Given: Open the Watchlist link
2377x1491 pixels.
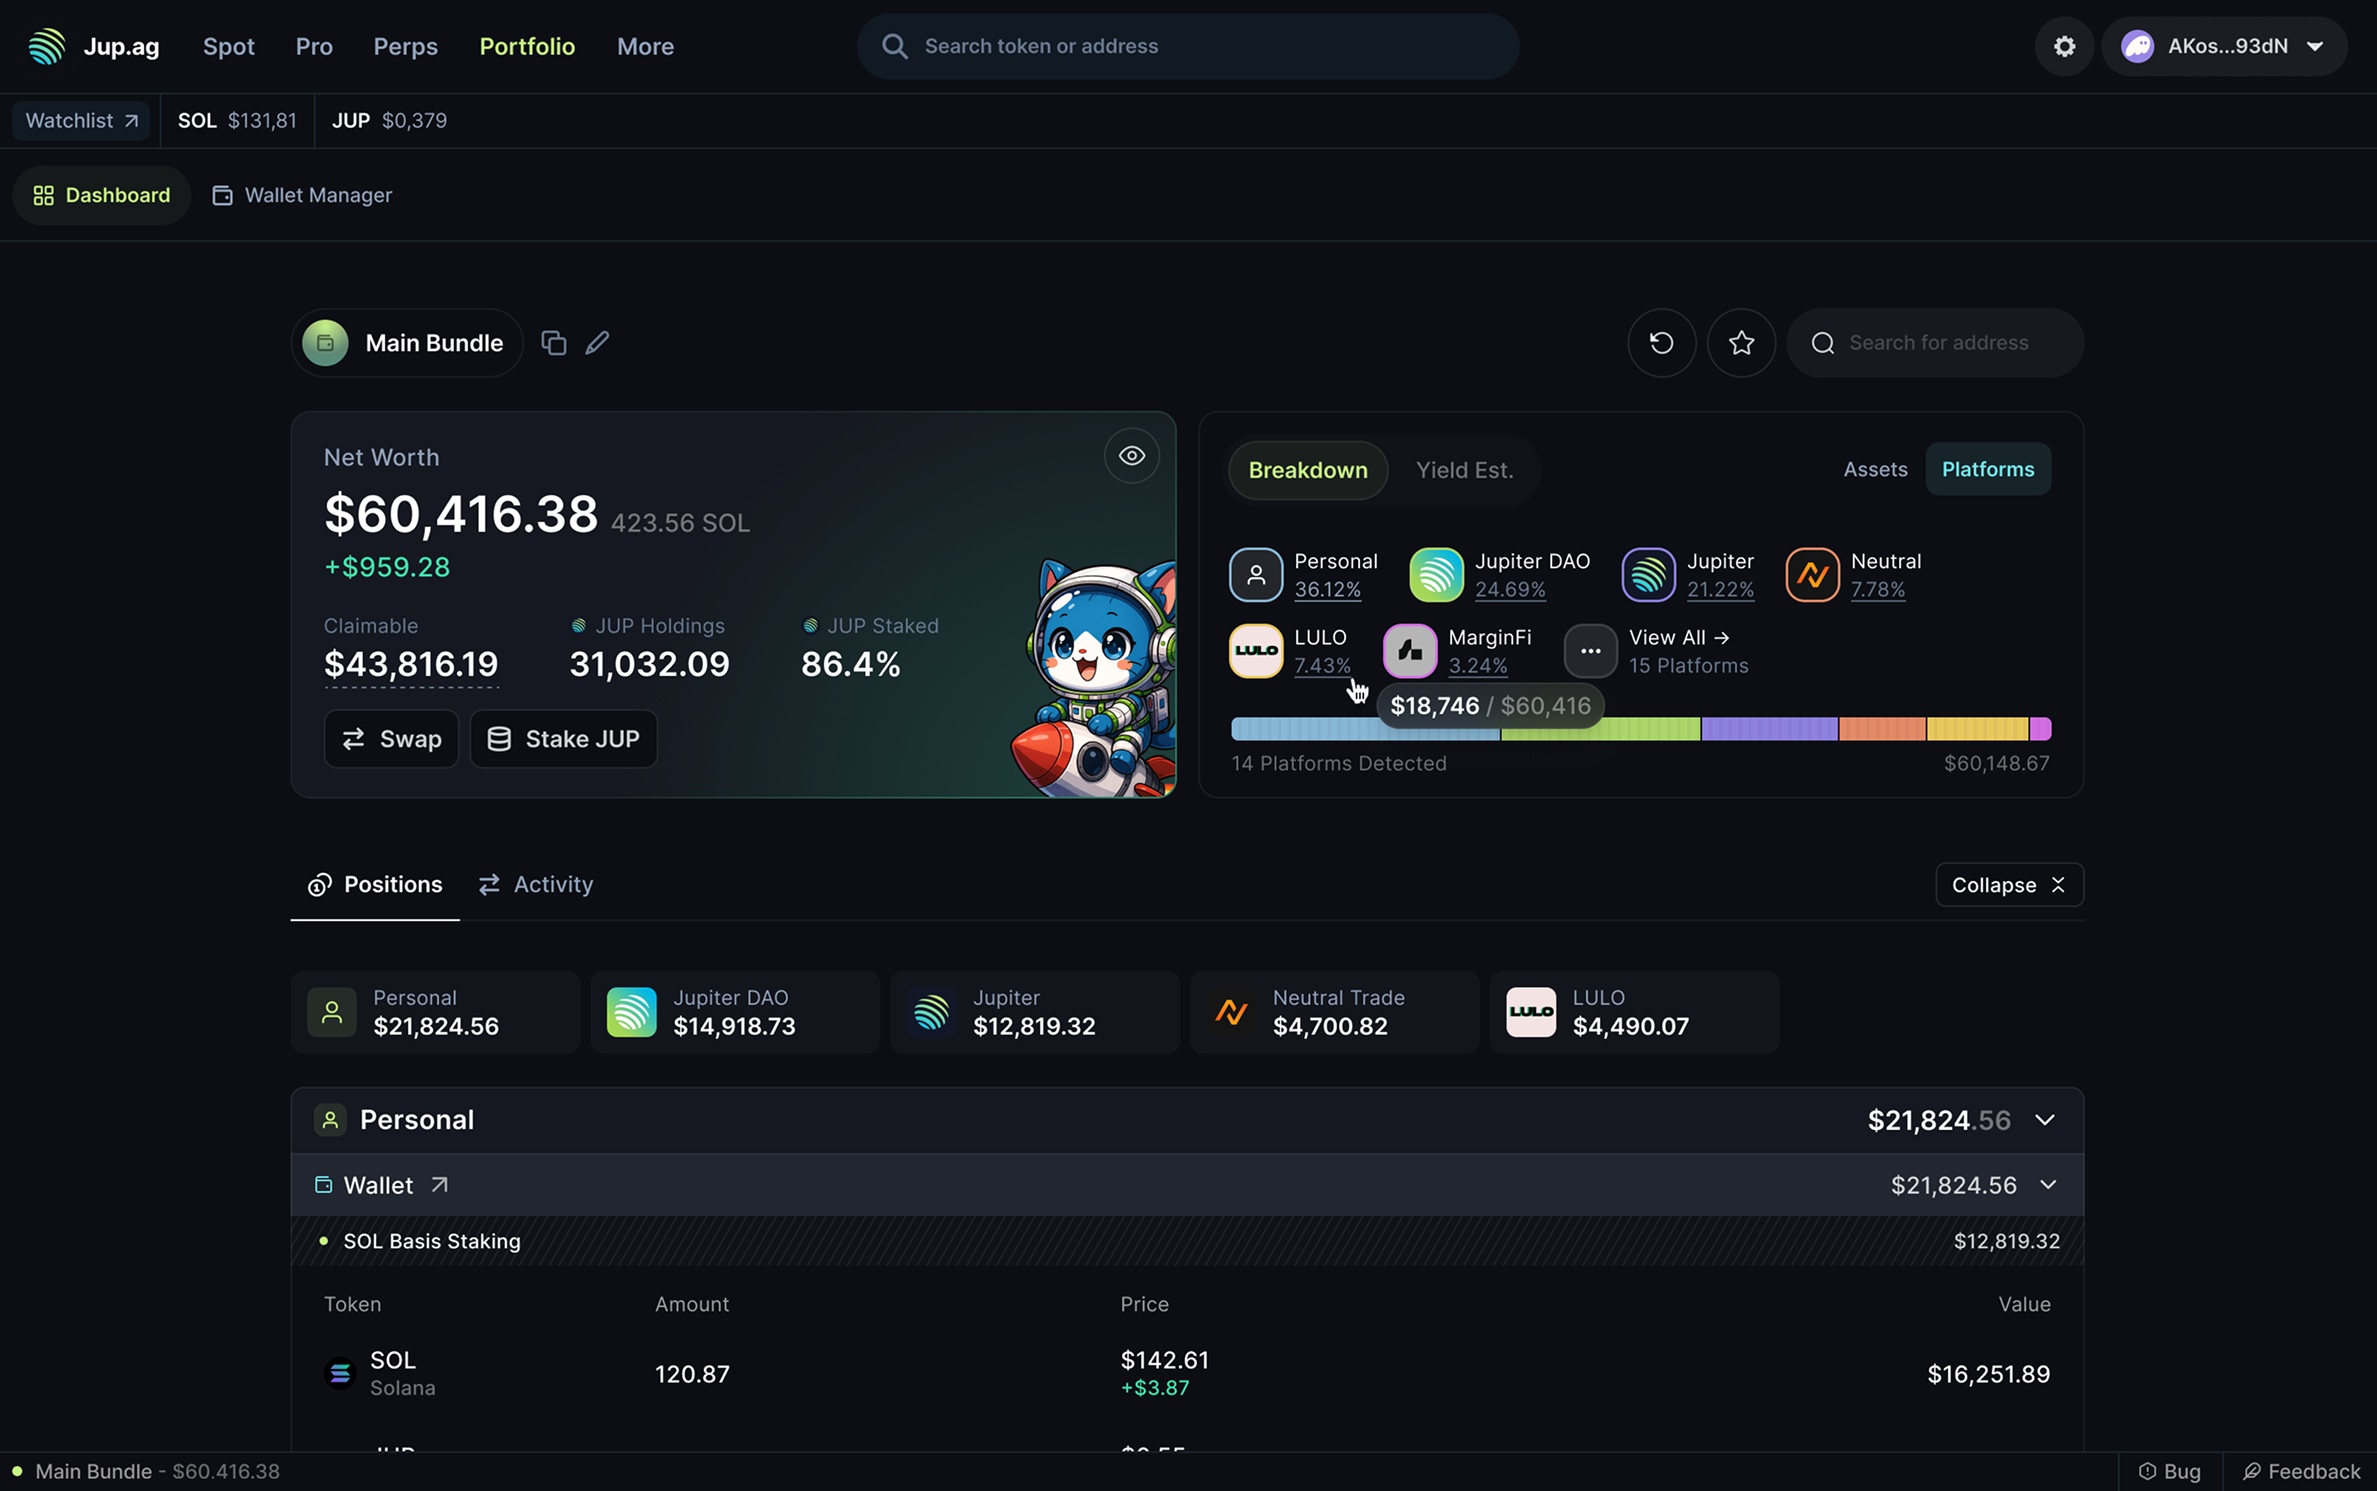Looking at the screenshot, I should (81, 121).
